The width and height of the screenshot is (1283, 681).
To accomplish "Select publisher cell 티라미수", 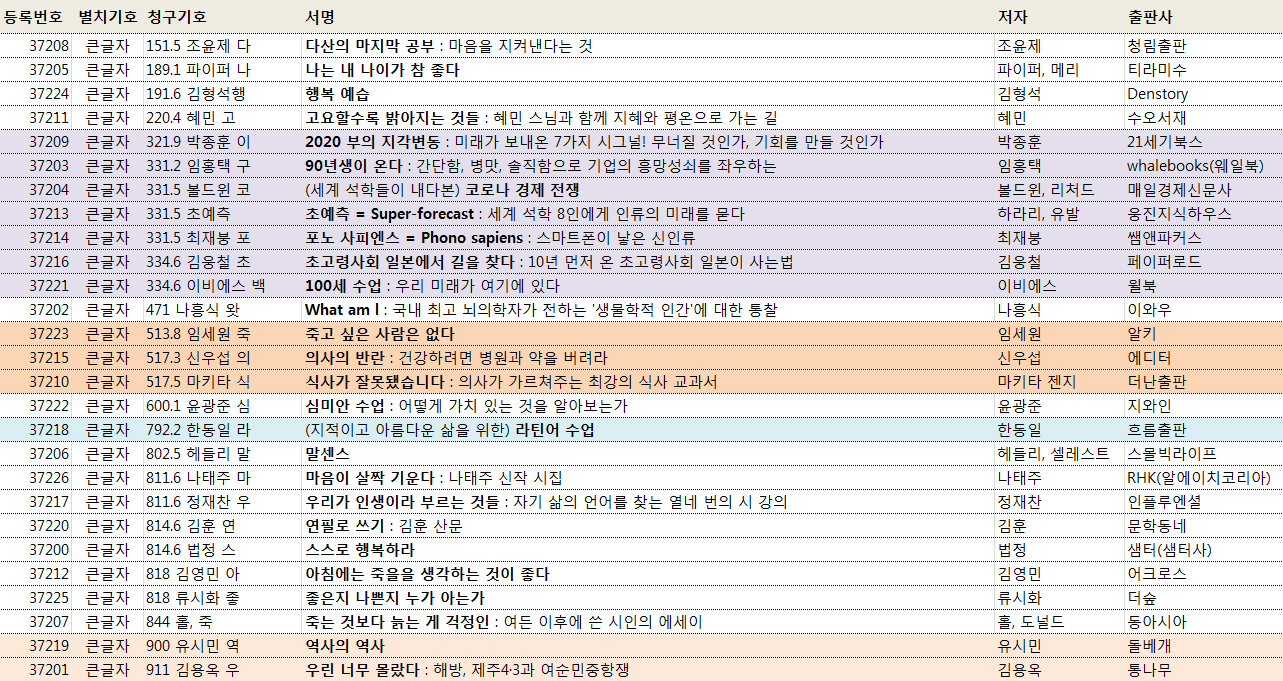I will [x=1156, y=70].
